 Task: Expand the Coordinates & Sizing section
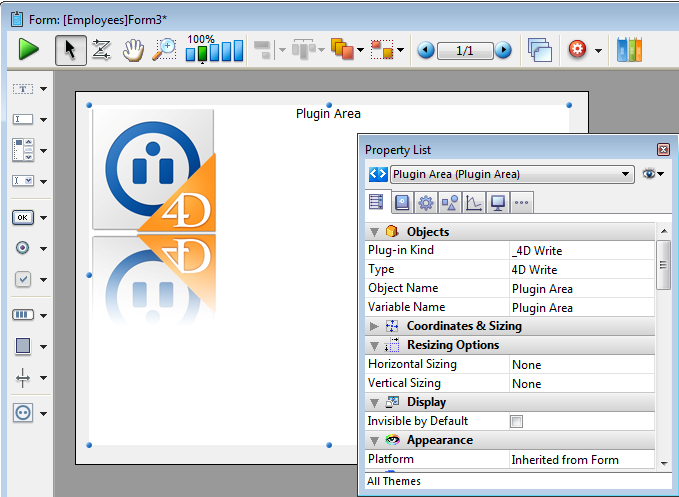[x=375, y=326]
